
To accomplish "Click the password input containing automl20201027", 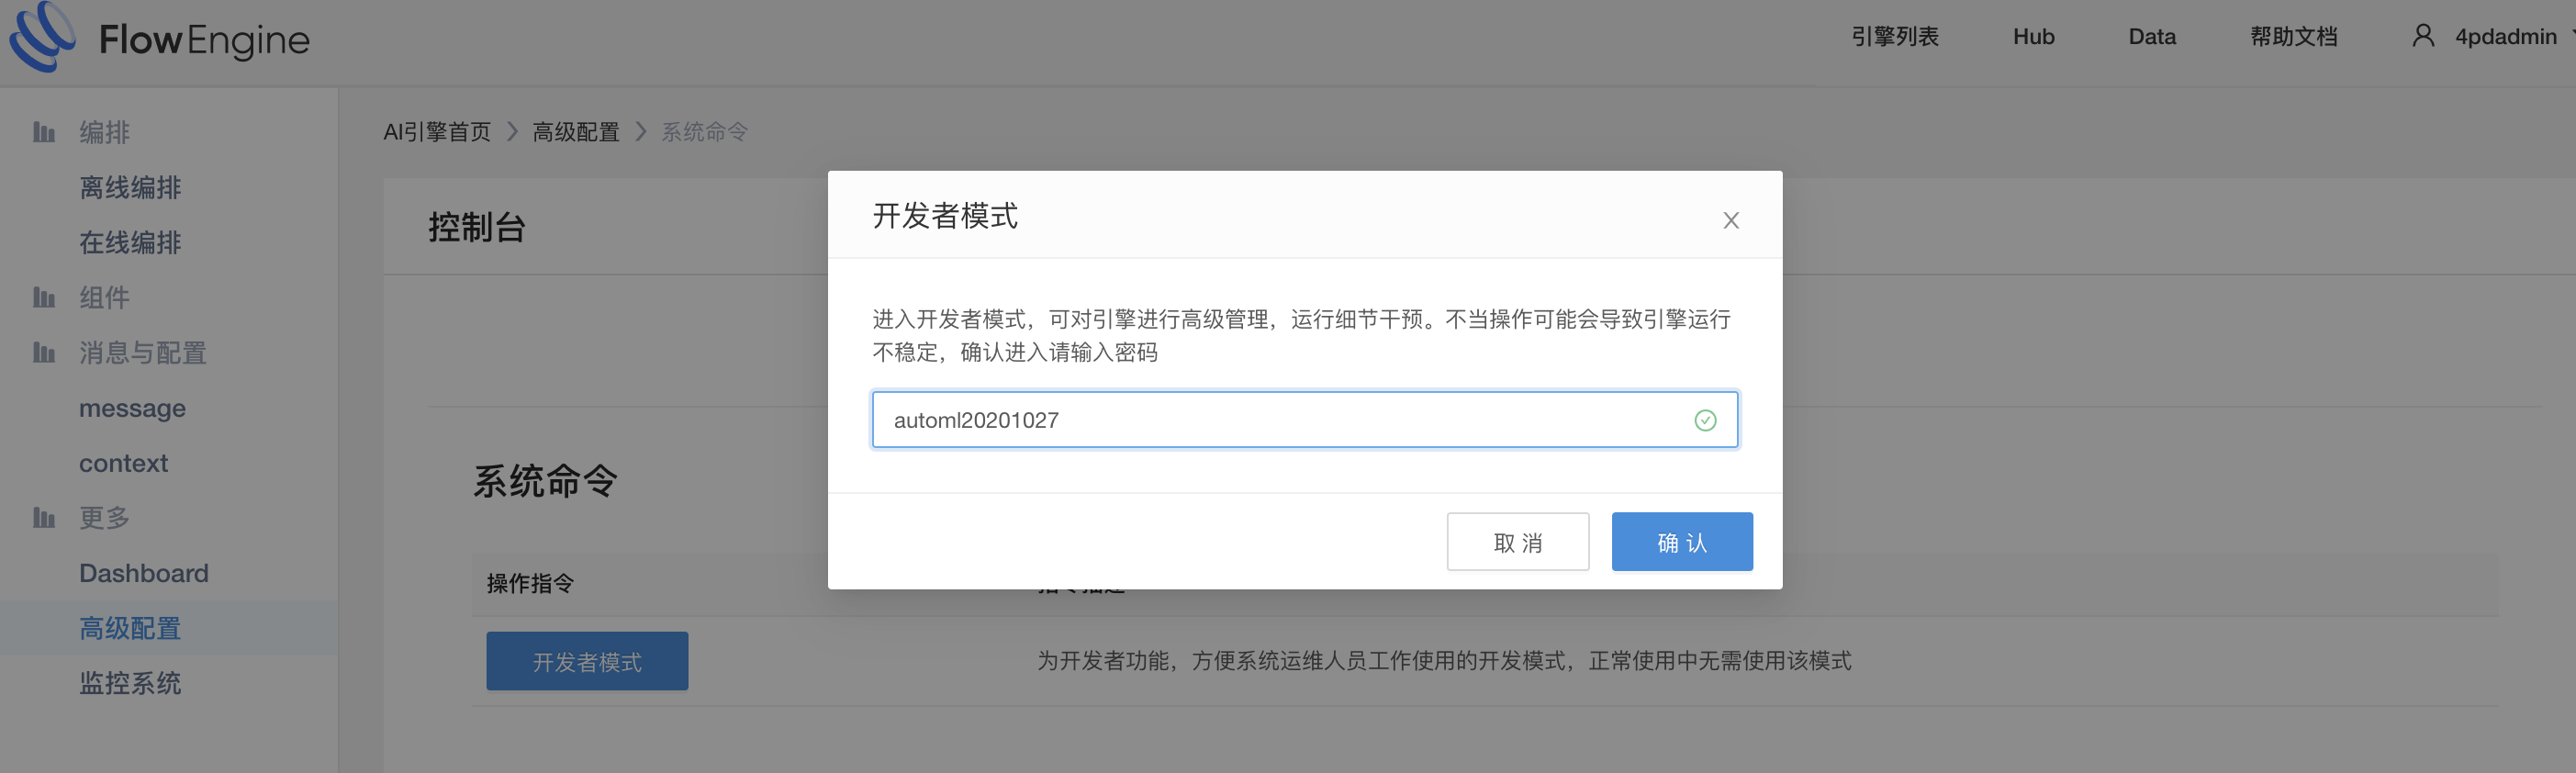I will [1304, 420].
